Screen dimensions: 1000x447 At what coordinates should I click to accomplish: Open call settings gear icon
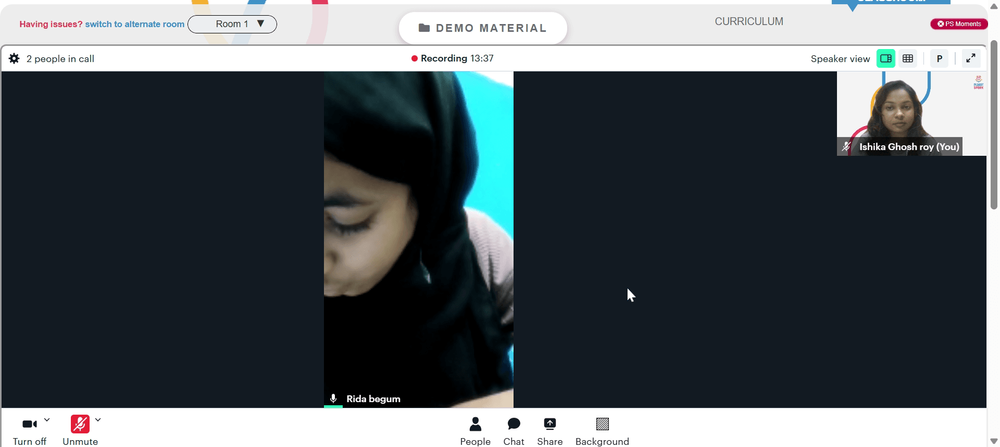click(x=14, y=59)
